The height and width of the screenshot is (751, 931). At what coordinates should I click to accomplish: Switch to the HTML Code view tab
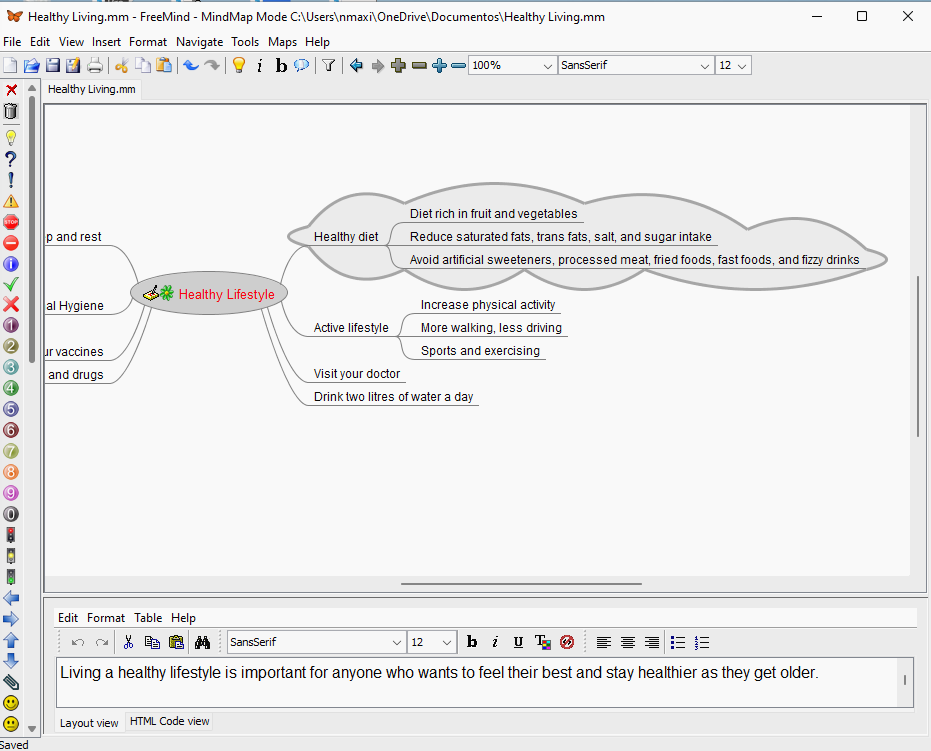tap(169, 721)
